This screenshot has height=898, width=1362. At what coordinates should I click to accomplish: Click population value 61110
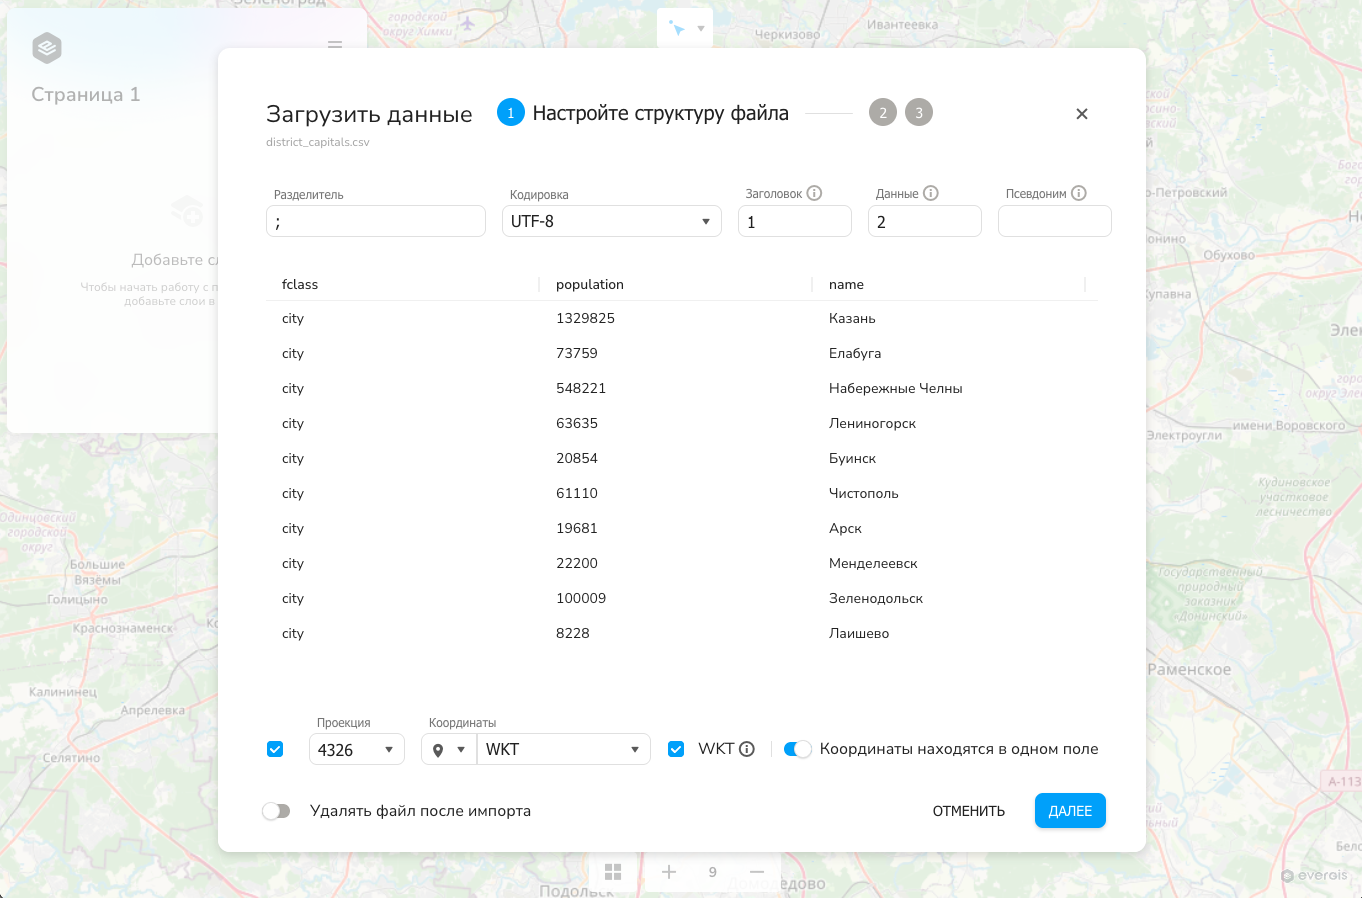[x=577, y=493]
